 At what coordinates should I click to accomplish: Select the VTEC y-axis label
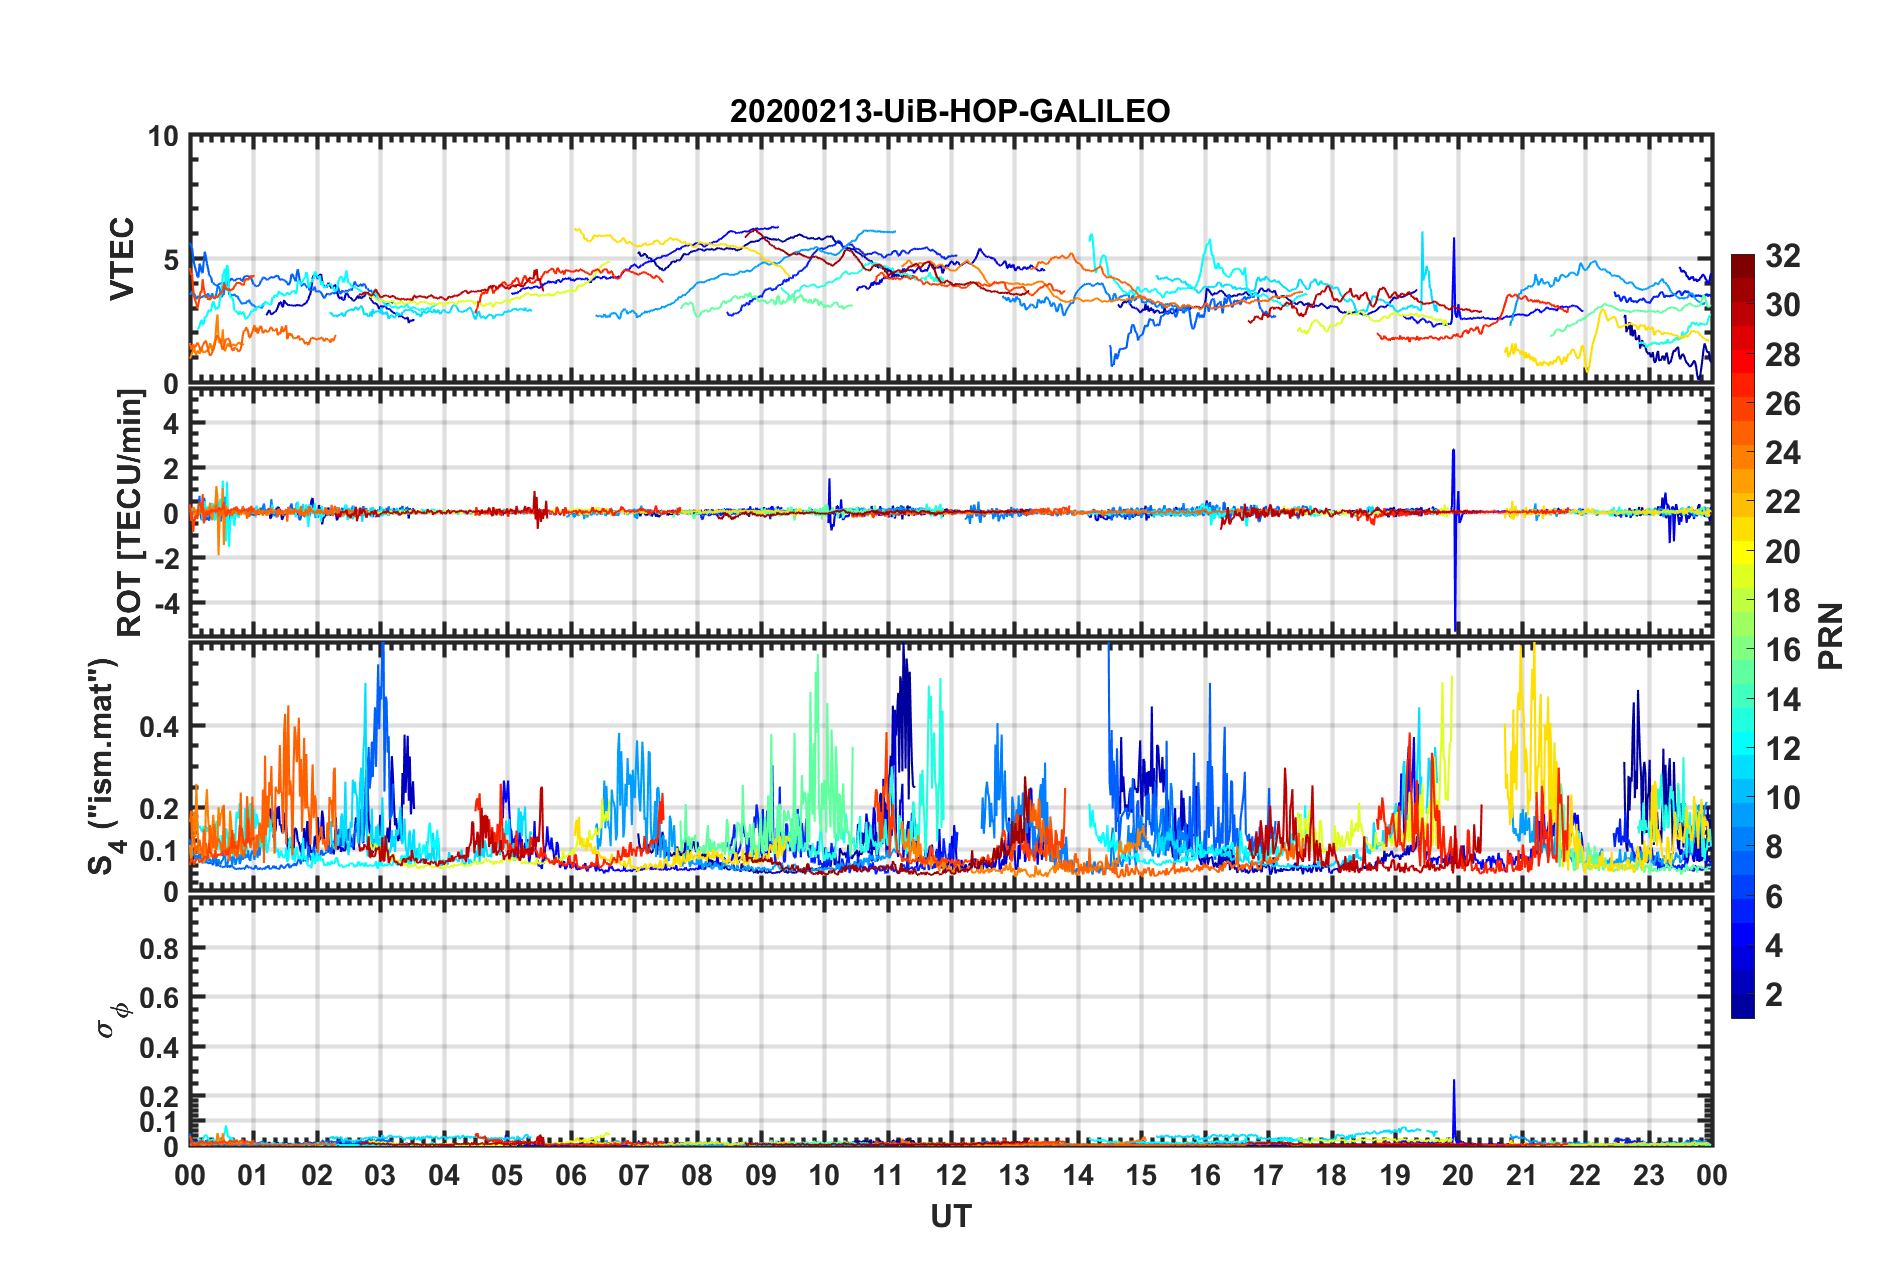(x=122, y=258)
